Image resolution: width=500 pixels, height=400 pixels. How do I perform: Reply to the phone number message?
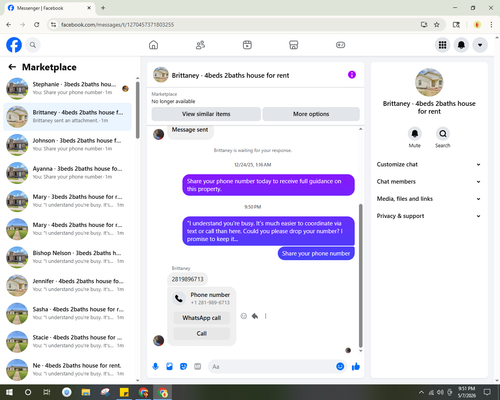pos(255,316)
